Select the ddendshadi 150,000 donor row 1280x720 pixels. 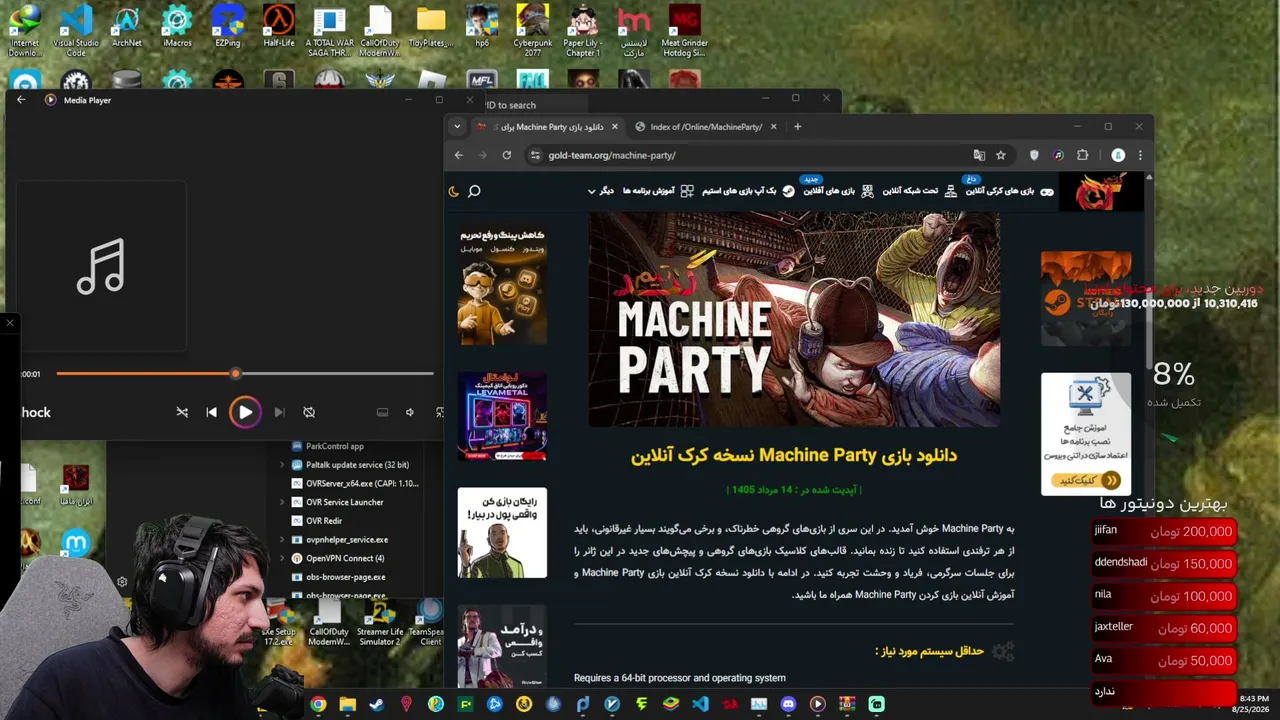pyautogui.click(x=1164, y=563)
